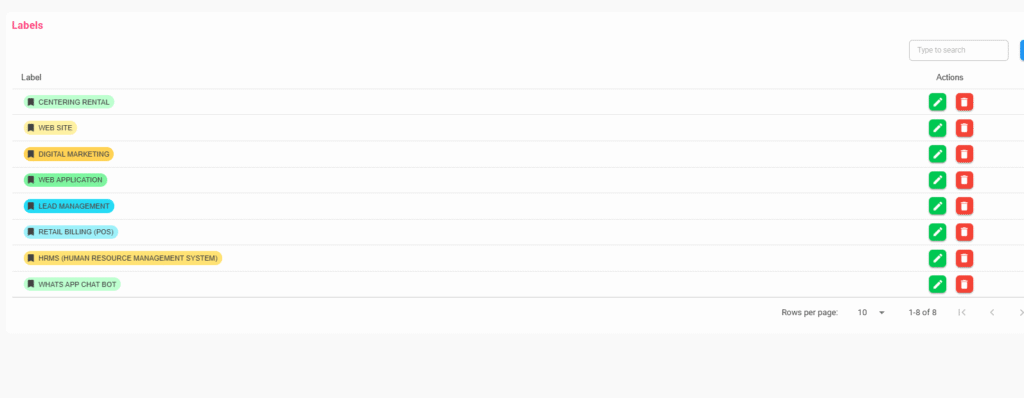Screen dimensions: 1024x398
Task: Edit the HRMS label
Action: (937, 258)
